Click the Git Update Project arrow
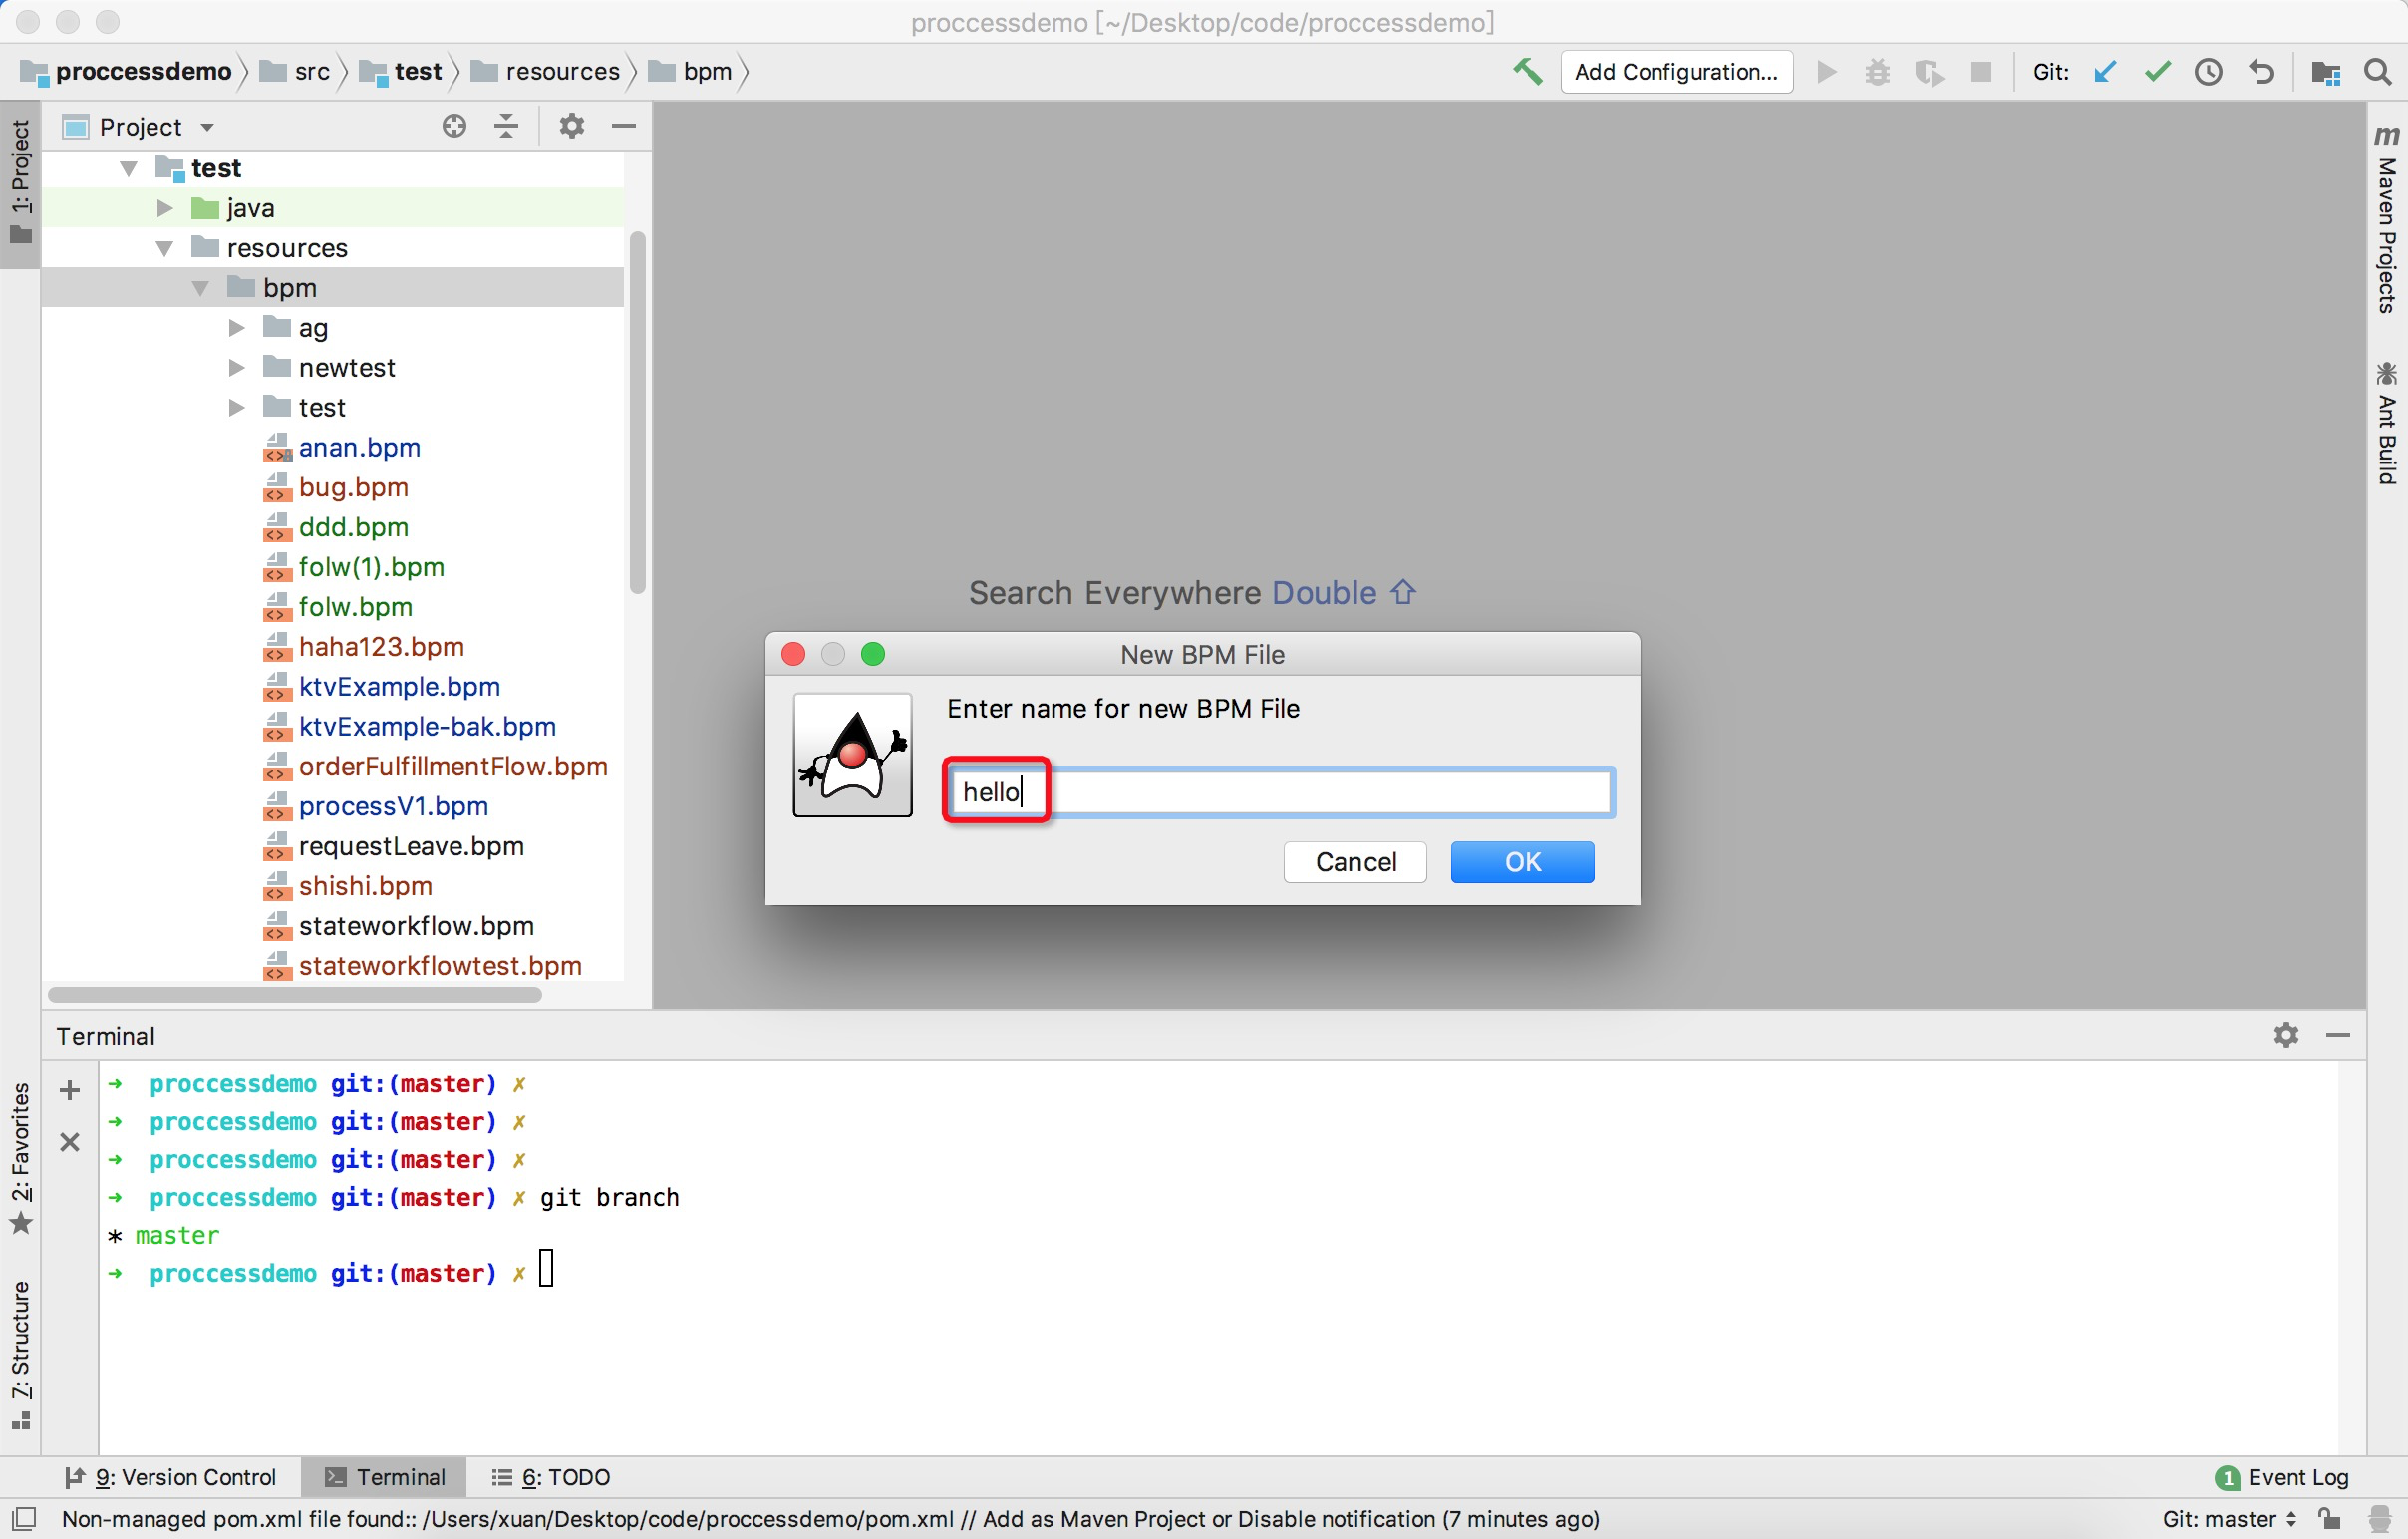The width and height of the screenshot is (2408, 1539). pos(2105,72)
